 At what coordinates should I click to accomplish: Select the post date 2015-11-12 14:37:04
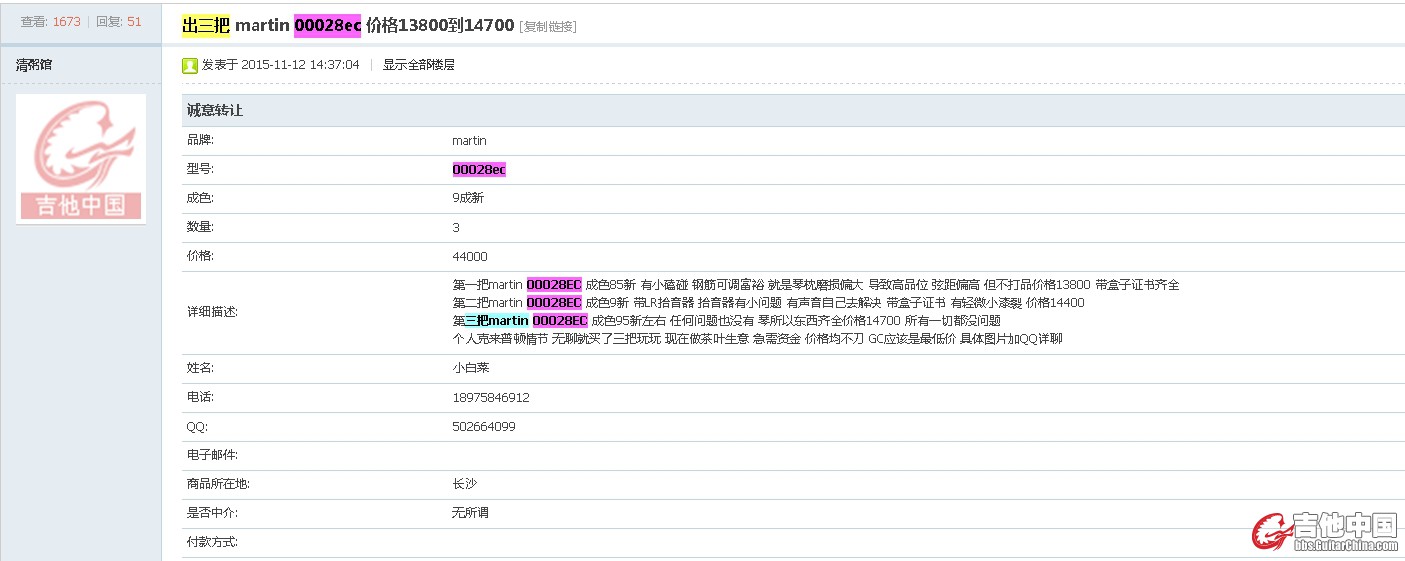[300, 65]
